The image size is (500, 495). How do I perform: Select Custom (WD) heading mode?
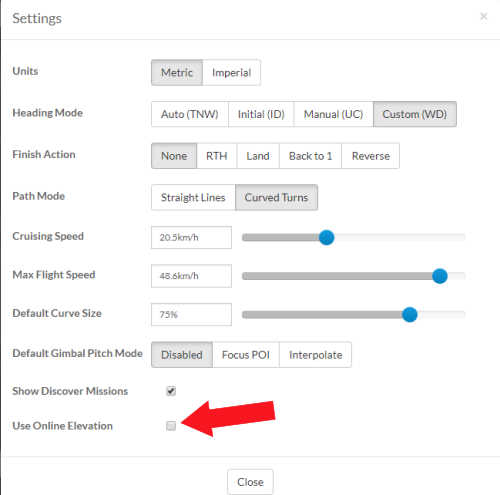click(415, 114)
